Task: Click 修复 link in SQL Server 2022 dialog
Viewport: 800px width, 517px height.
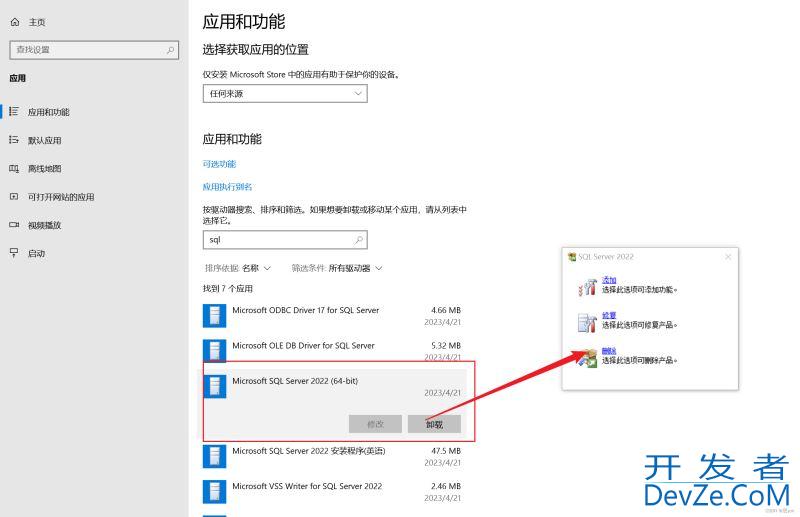Action: coord(609,315)
